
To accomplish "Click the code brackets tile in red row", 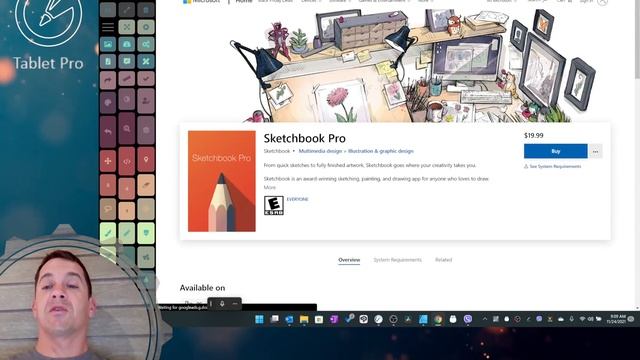I will coord(127,161).
